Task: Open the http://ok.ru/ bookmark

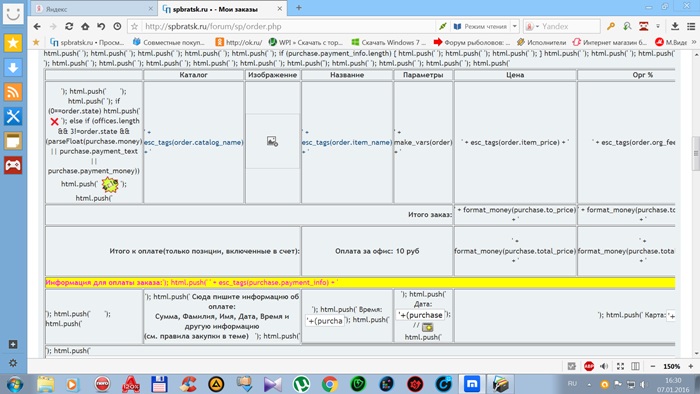Action: (x=238, y=42)
